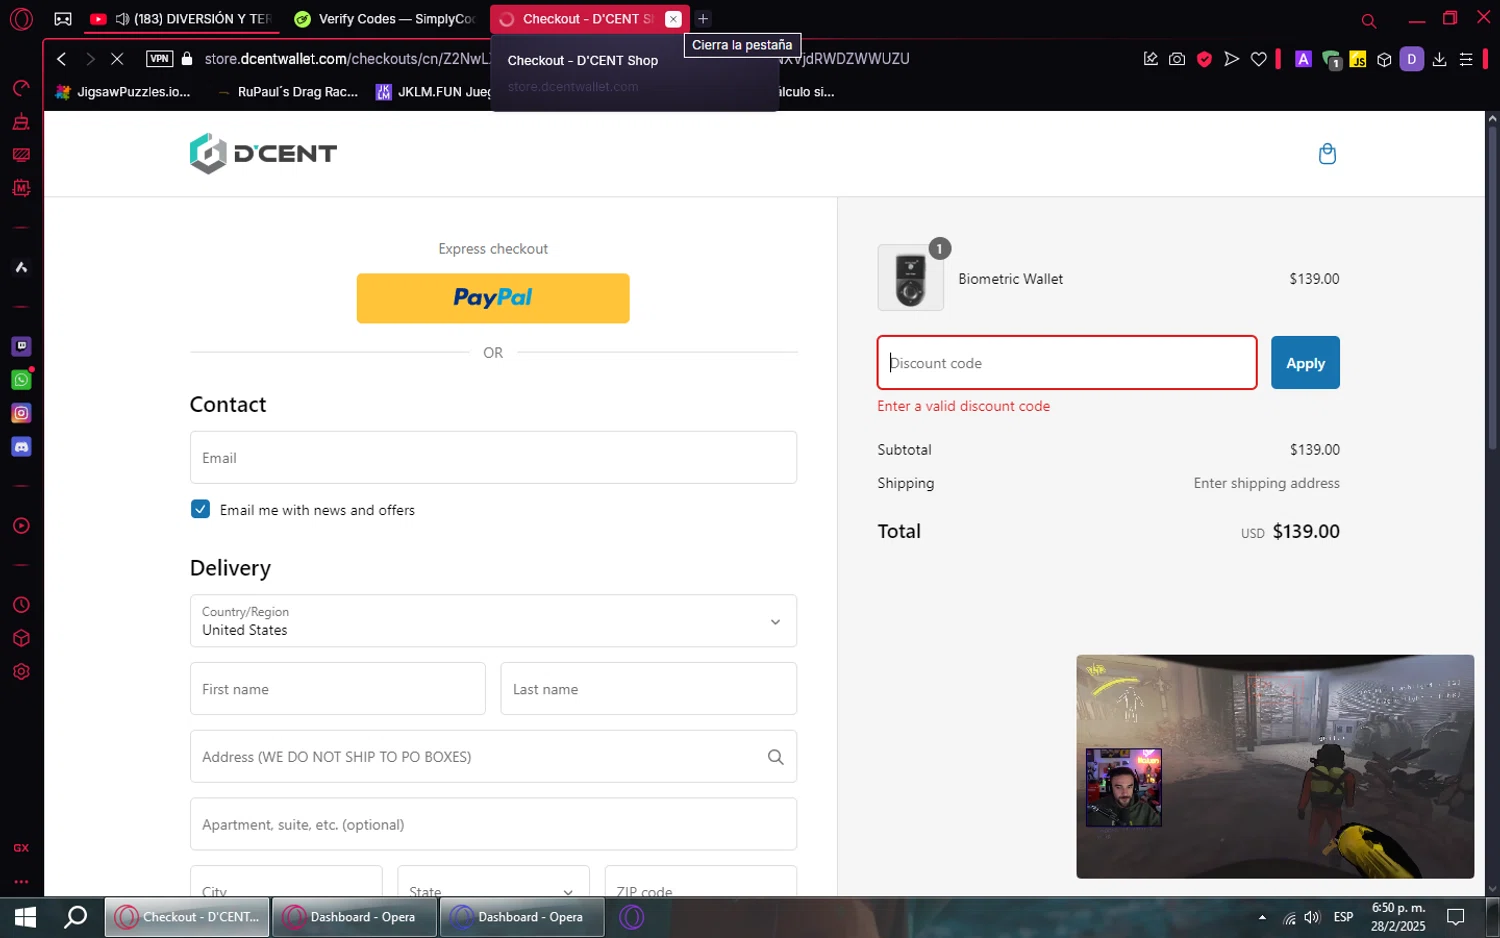This screenshot has width=1500, height=938.
Task: Open the sidebar settings gear icon
Action: click(x=21, y=672)
